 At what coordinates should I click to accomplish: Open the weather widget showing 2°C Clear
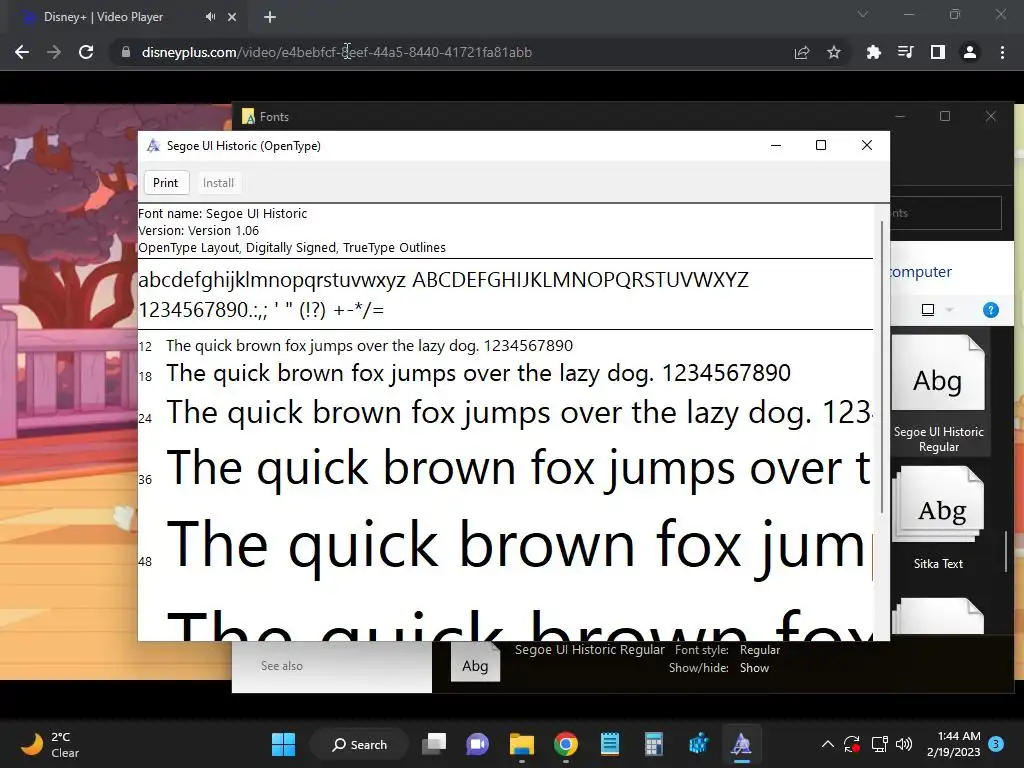coord(50,744)
